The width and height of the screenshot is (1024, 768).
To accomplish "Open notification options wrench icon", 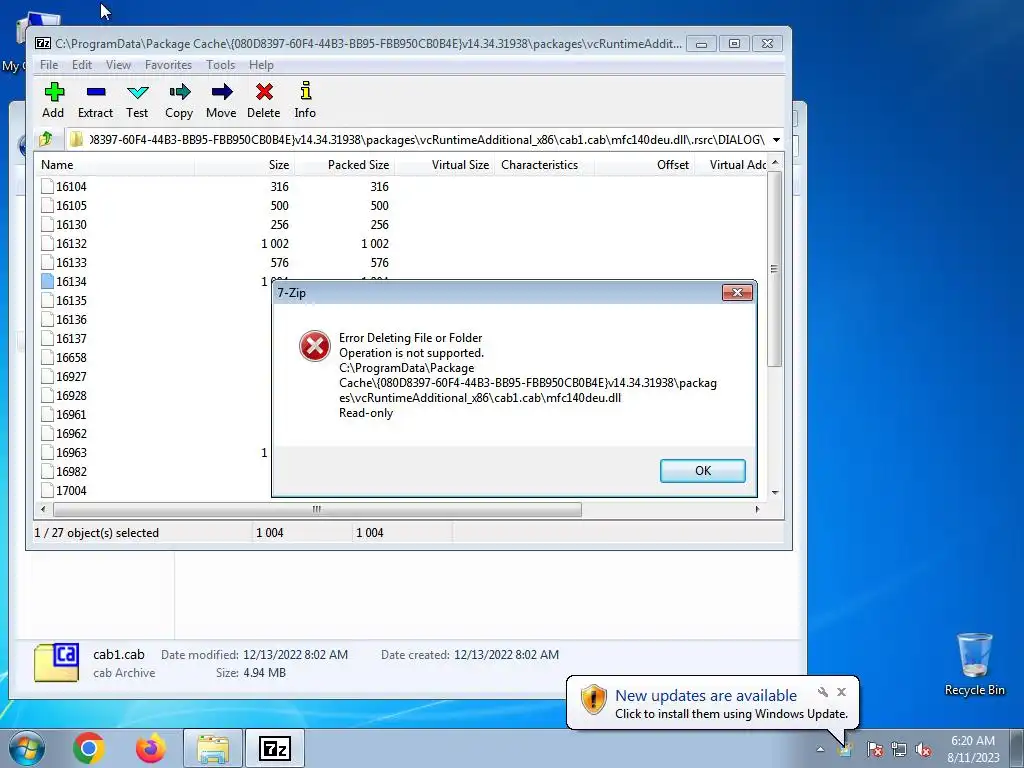I will (823, 692).
